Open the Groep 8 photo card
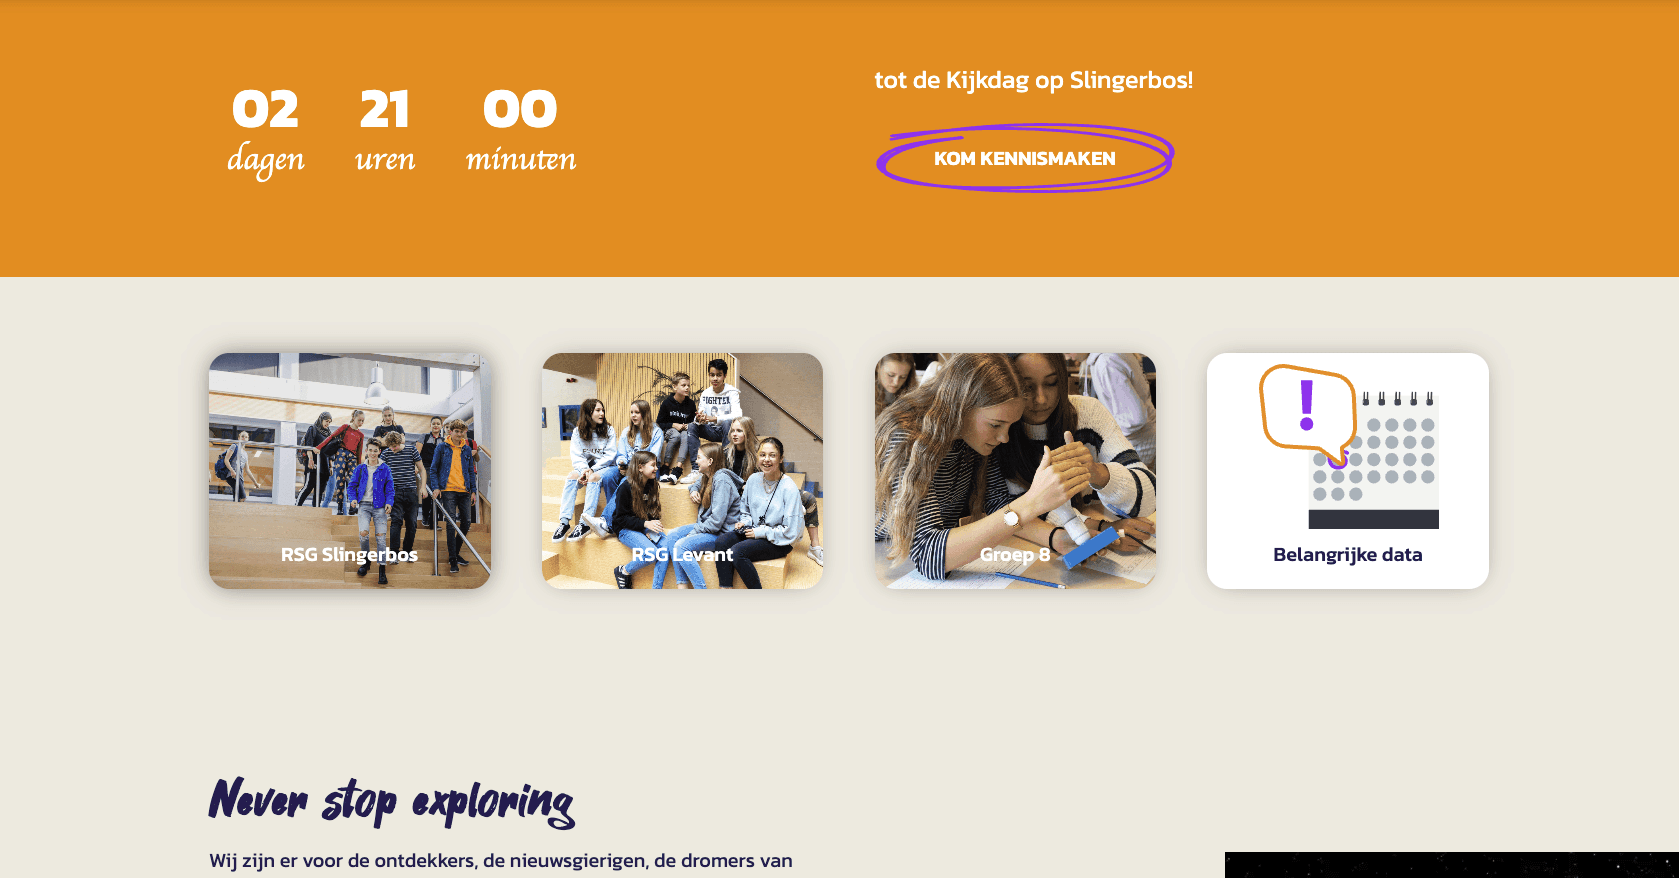Image resolution: width=1679 pixels, height=878 pixels. pyautogui.click(x=1015, y=470)
